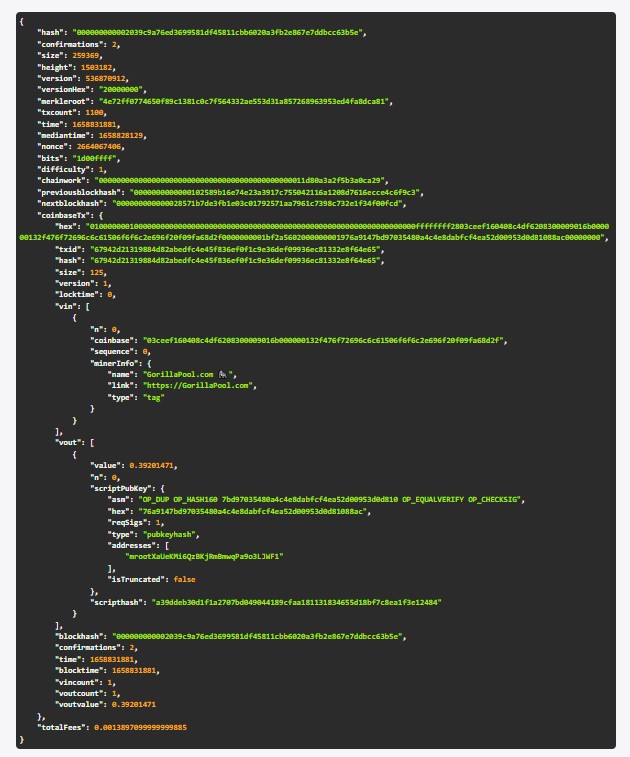Select the "asm" OP_DUP OP_HASH160 script string
The image size is (630, 757).
point(329,499)
